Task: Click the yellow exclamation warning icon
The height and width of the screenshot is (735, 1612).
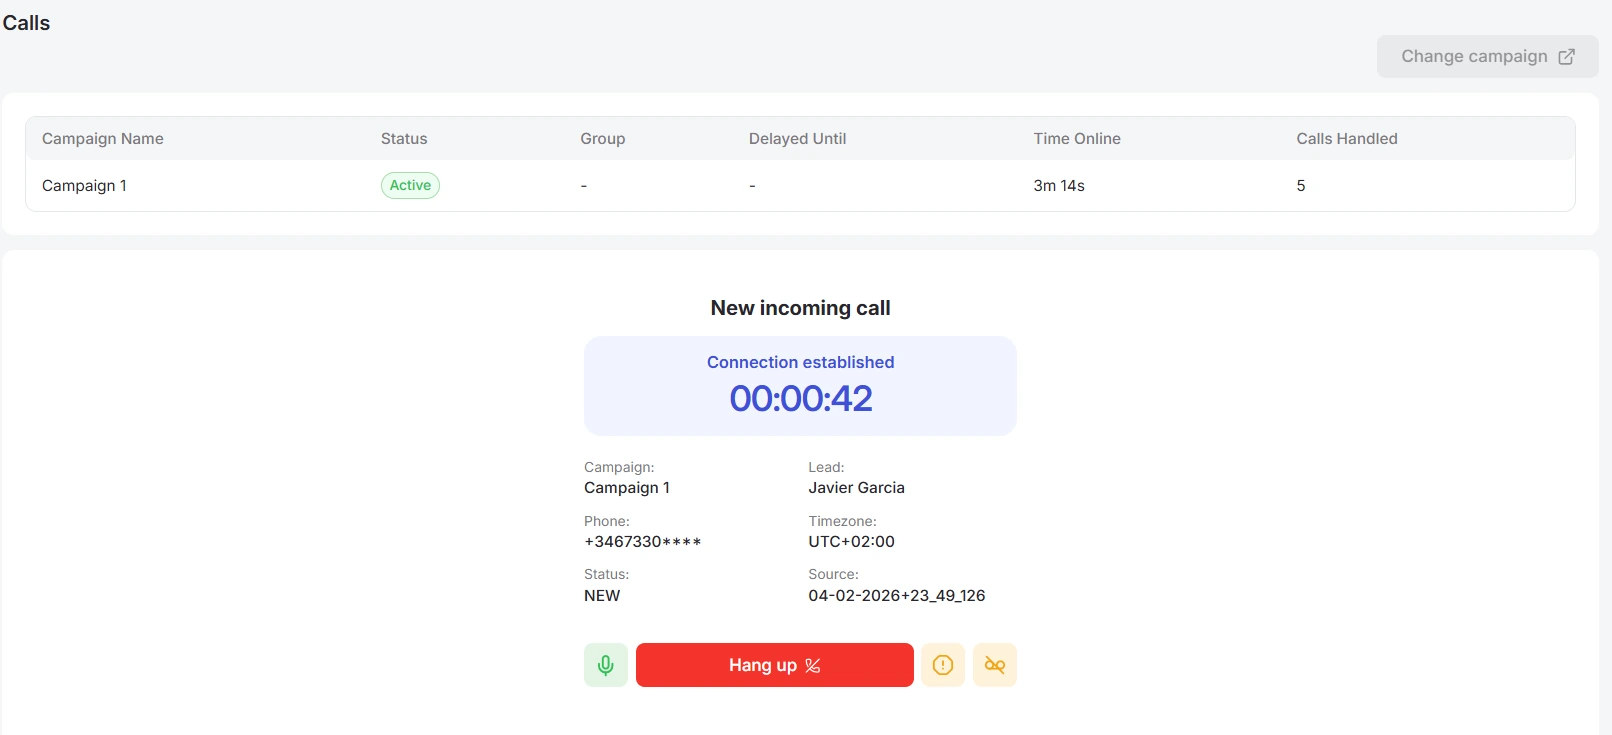Action: [943, 665]
